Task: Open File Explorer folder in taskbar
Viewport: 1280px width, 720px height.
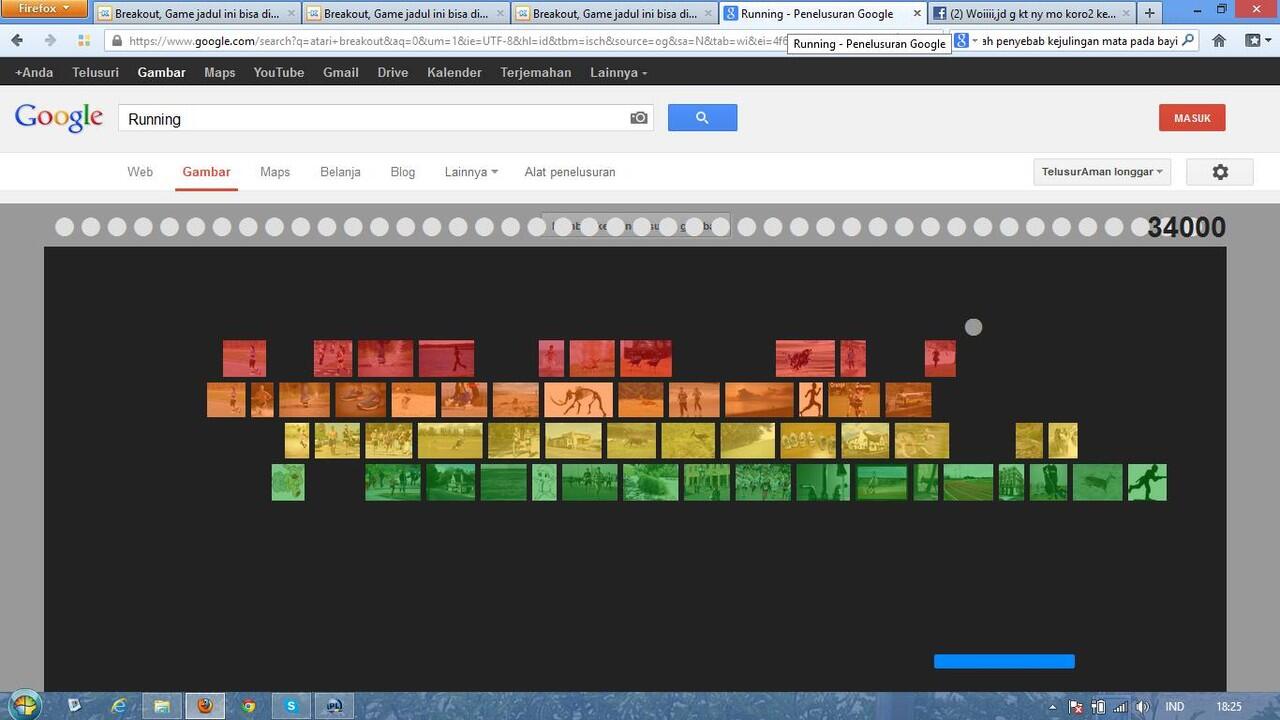Action: pyautogui.click(x=162, y=706)
